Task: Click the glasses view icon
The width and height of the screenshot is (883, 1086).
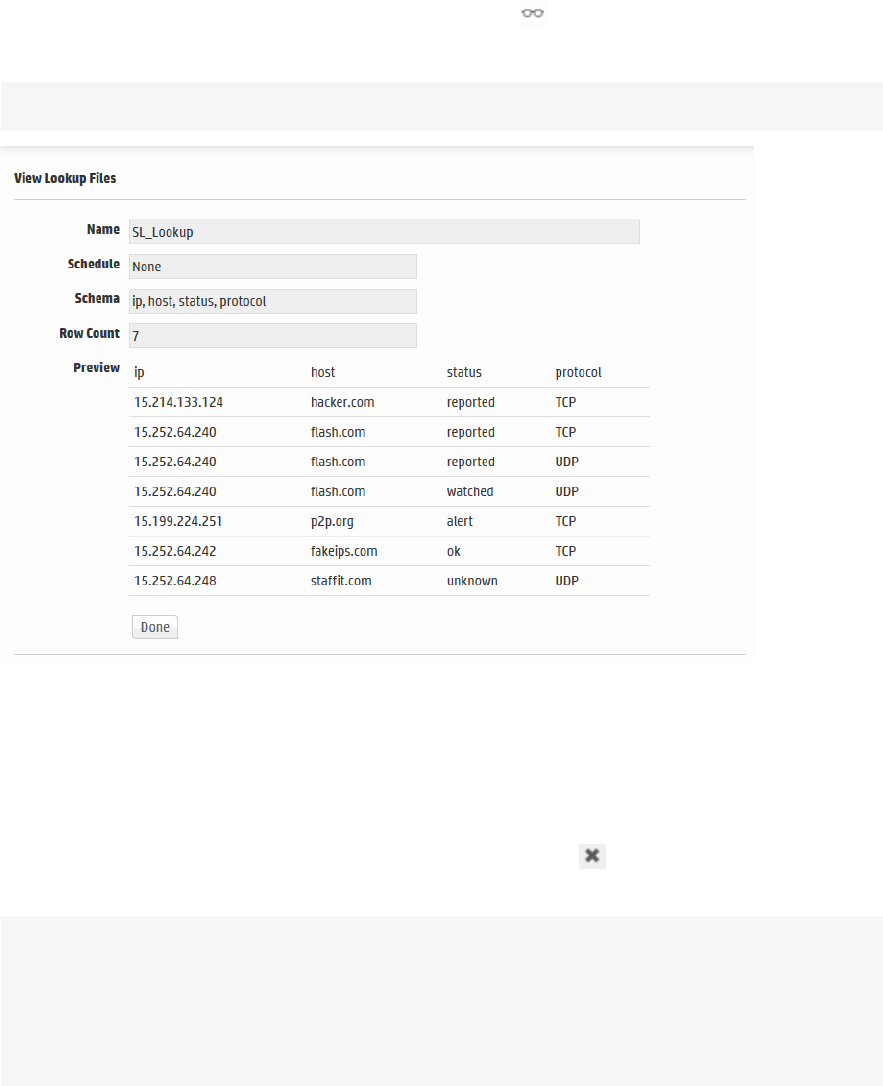Action: tap(533, 13)
